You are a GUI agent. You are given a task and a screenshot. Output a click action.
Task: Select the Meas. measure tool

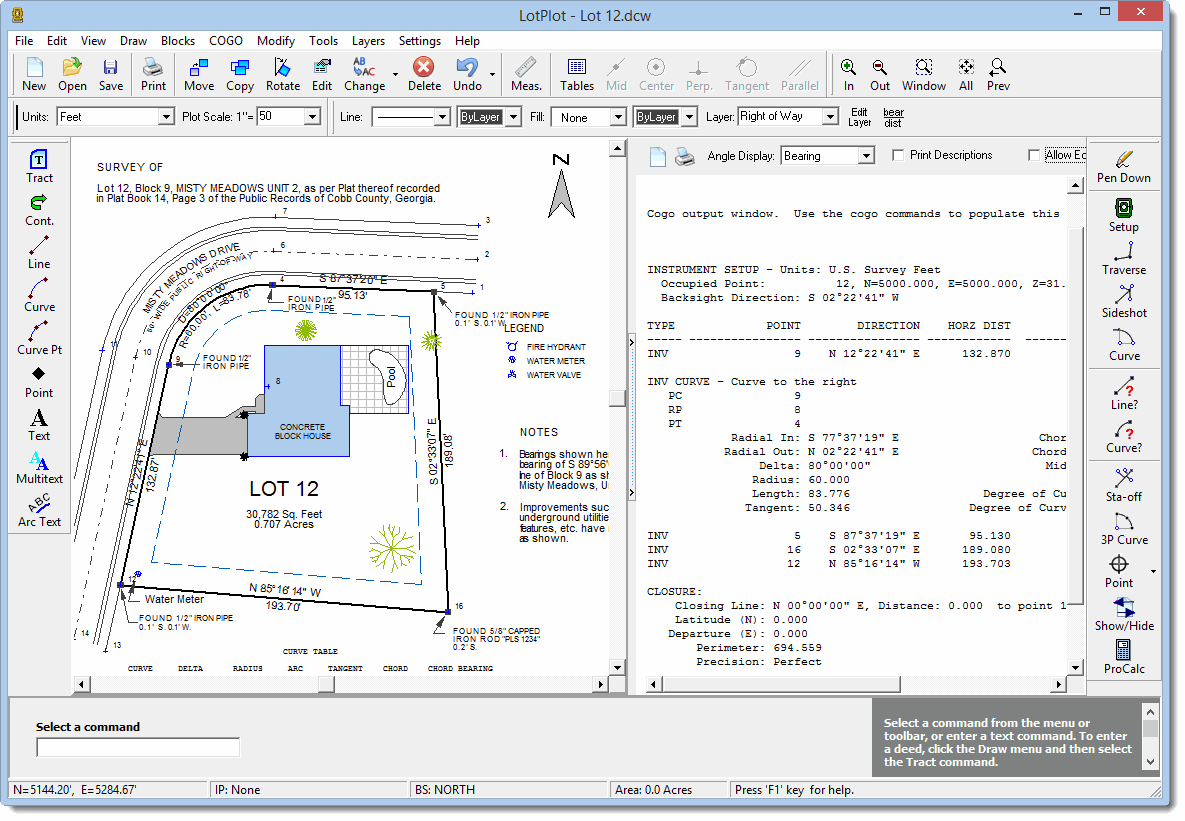tap(526, 75)
